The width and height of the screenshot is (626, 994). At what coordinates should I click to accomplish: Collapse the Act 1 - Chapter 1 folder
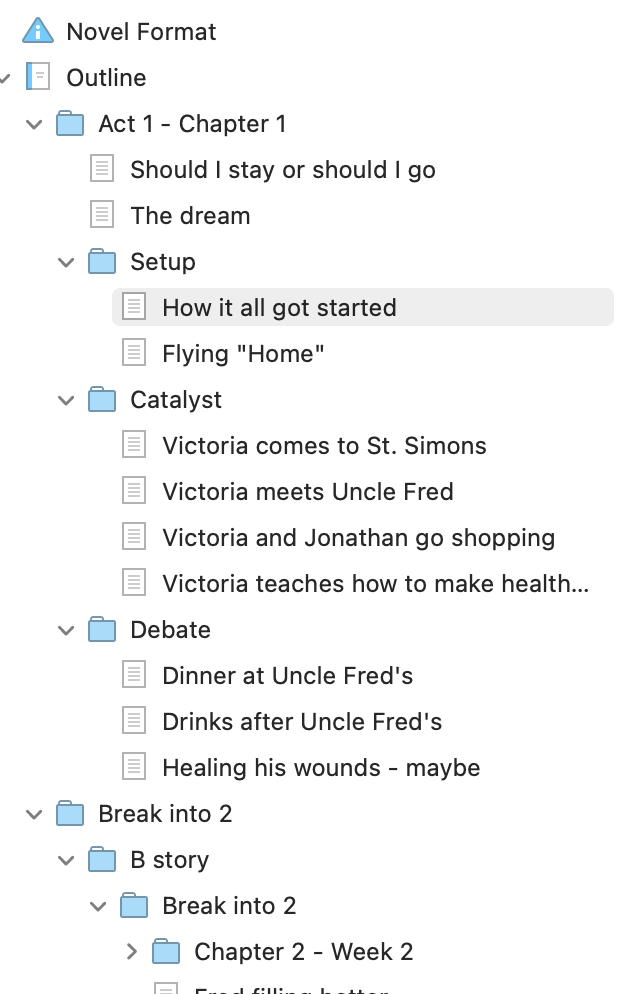(x=34, y=124)
